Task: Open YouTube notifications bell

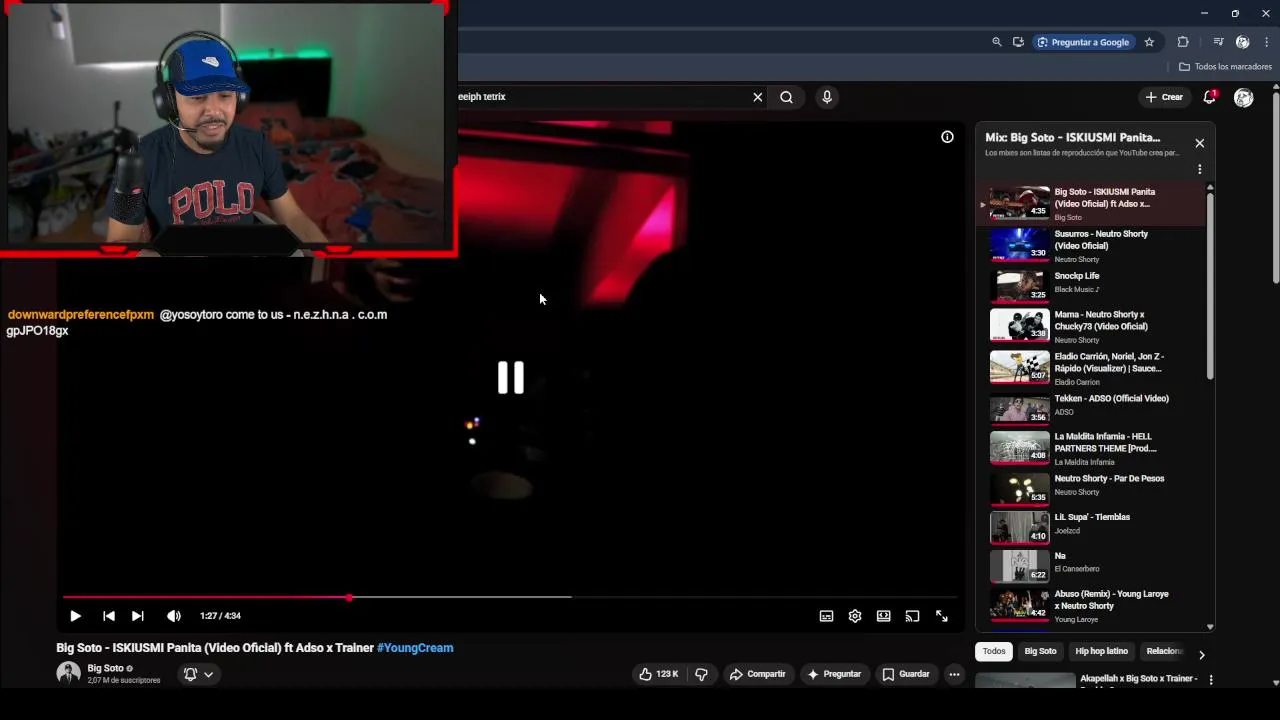Action: point(1209,97)
